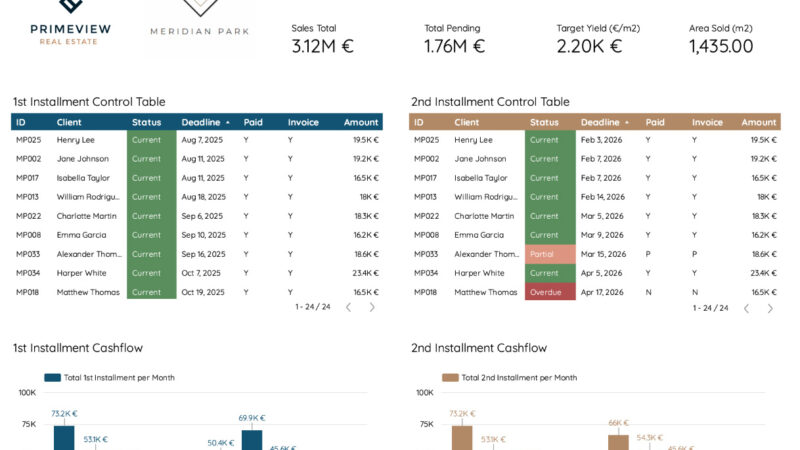
Task: Click the Primeview Real Estate logo
Action: [x=70, y=23]
